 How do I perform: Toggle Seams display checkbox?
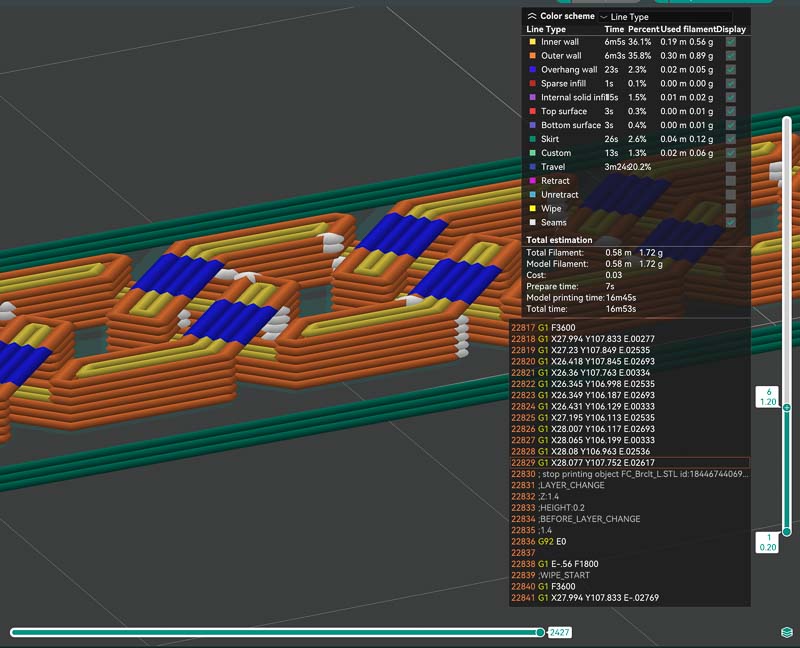point(731,222)
